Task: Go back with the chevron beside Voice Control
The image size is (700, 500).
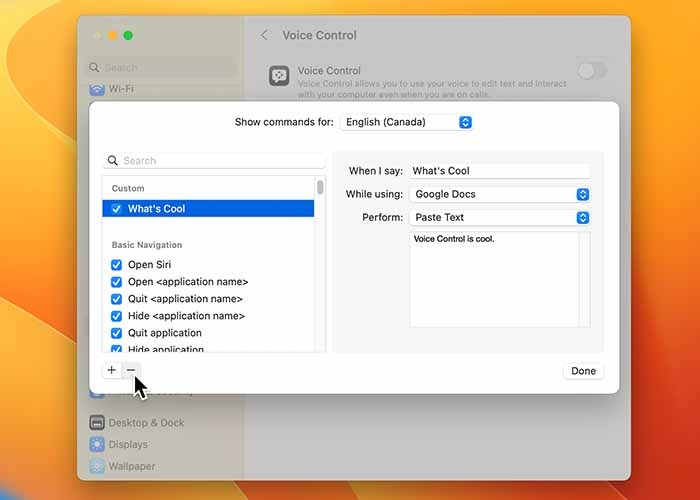Action: tap(264, 35)
